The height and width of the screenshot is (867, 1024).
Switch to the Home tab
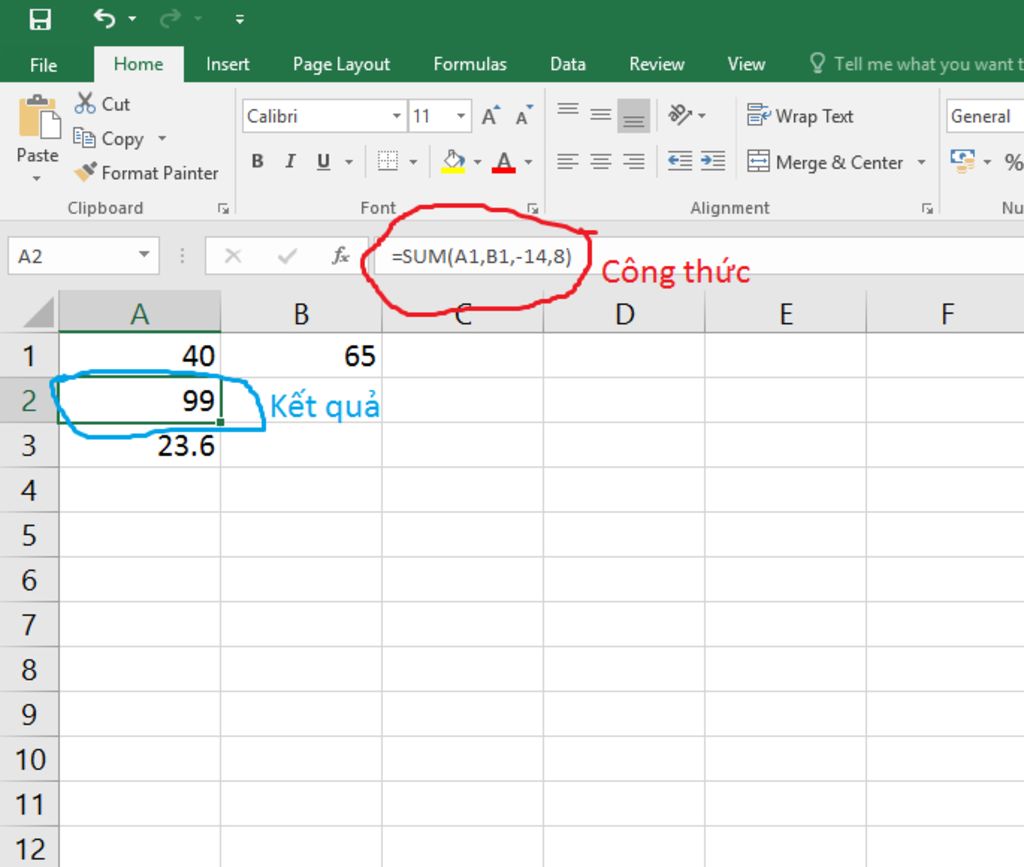[x=138, y=64]
